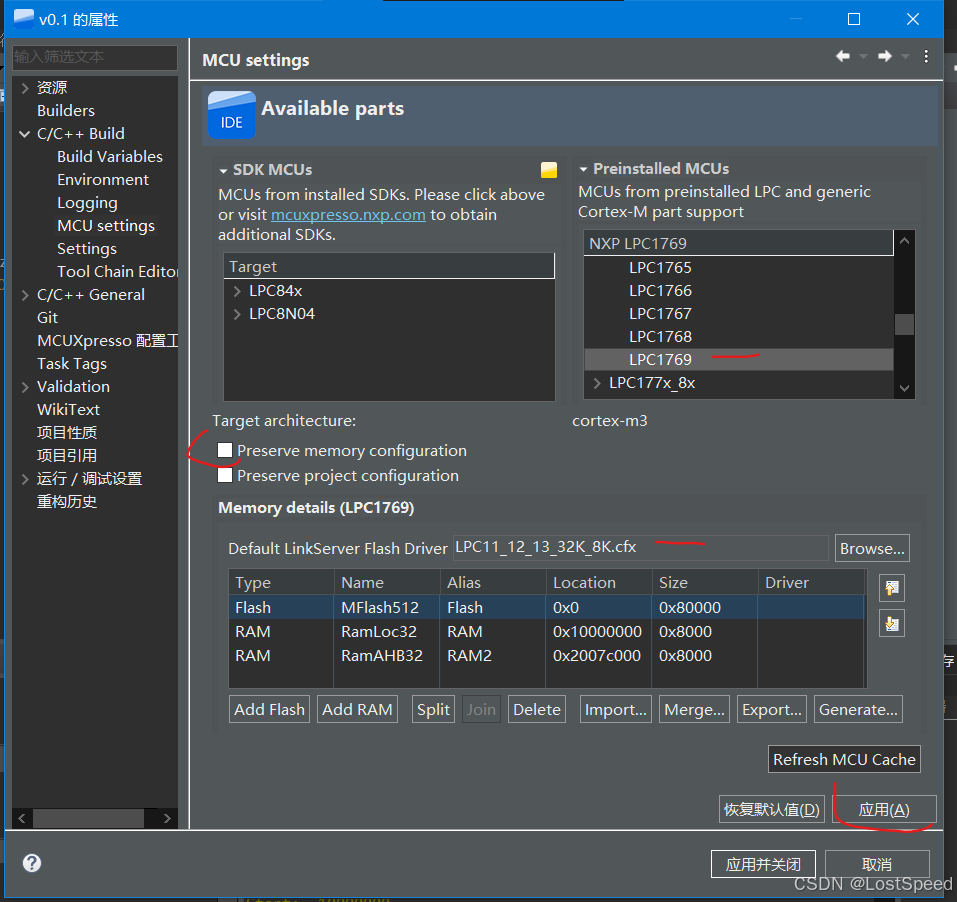Expand the 运行 / 调试设置 tree node
Image resolution: width=957 pixels, height=902 pixels.
click(25, 479)
